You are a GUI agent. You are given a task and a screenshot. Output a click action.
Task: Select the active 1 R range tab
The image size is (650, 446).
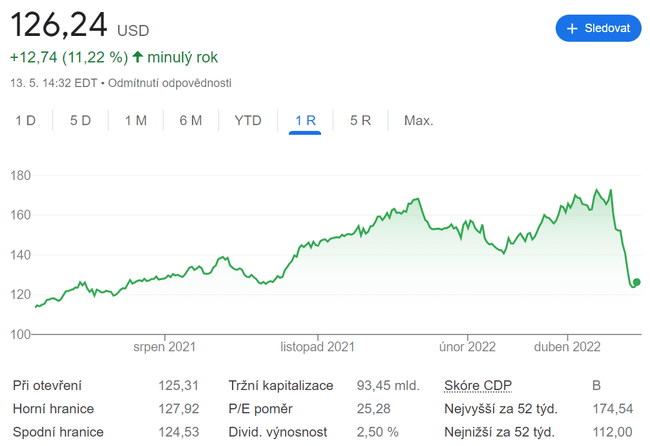[x=305, y=121]
